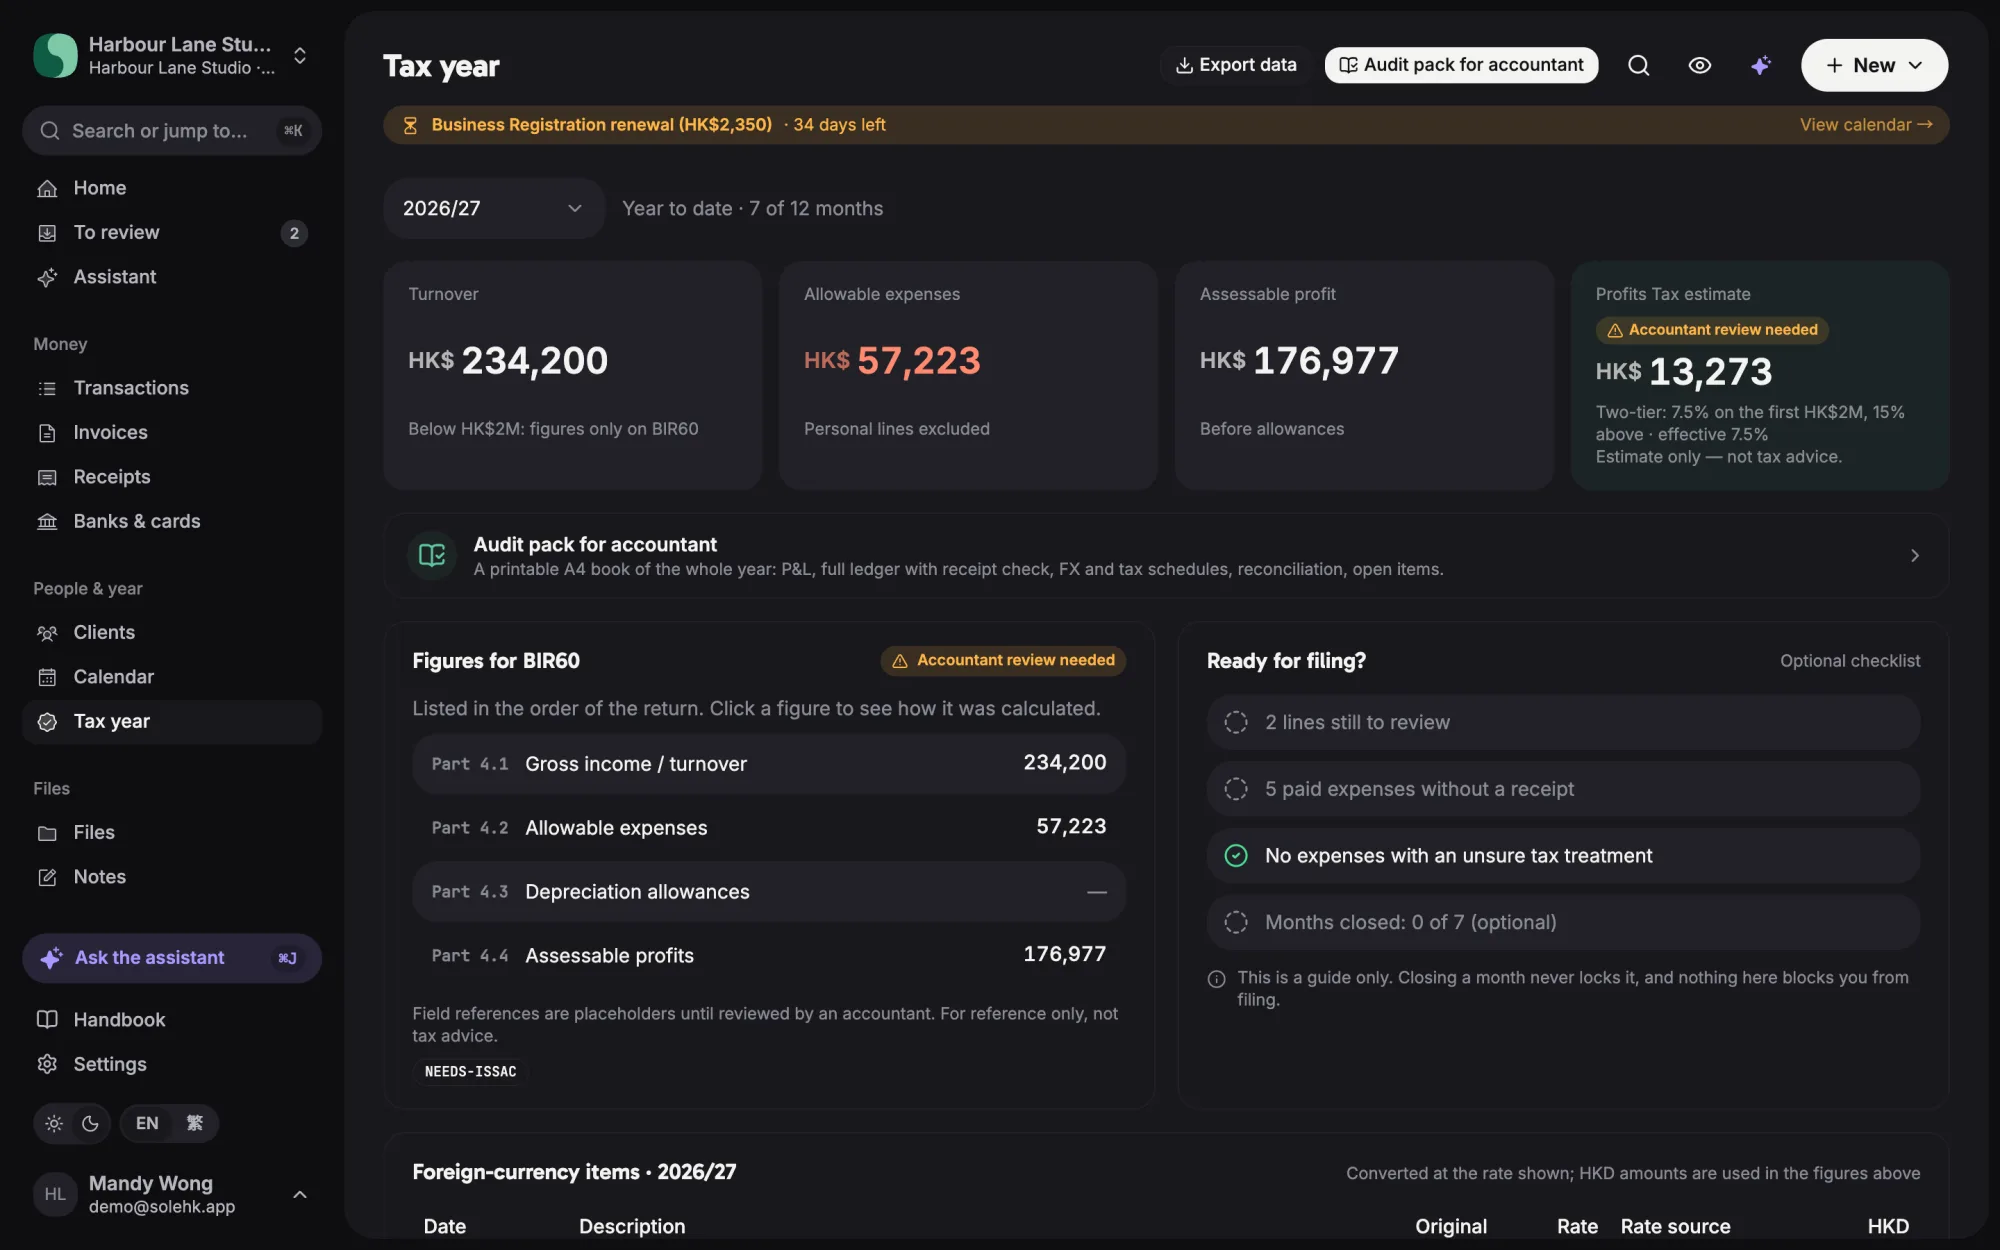This screenshot has width=2000, height=1250.
Task: Click Accountant review needed badge beside BIR60
Action: point(1003,661)
